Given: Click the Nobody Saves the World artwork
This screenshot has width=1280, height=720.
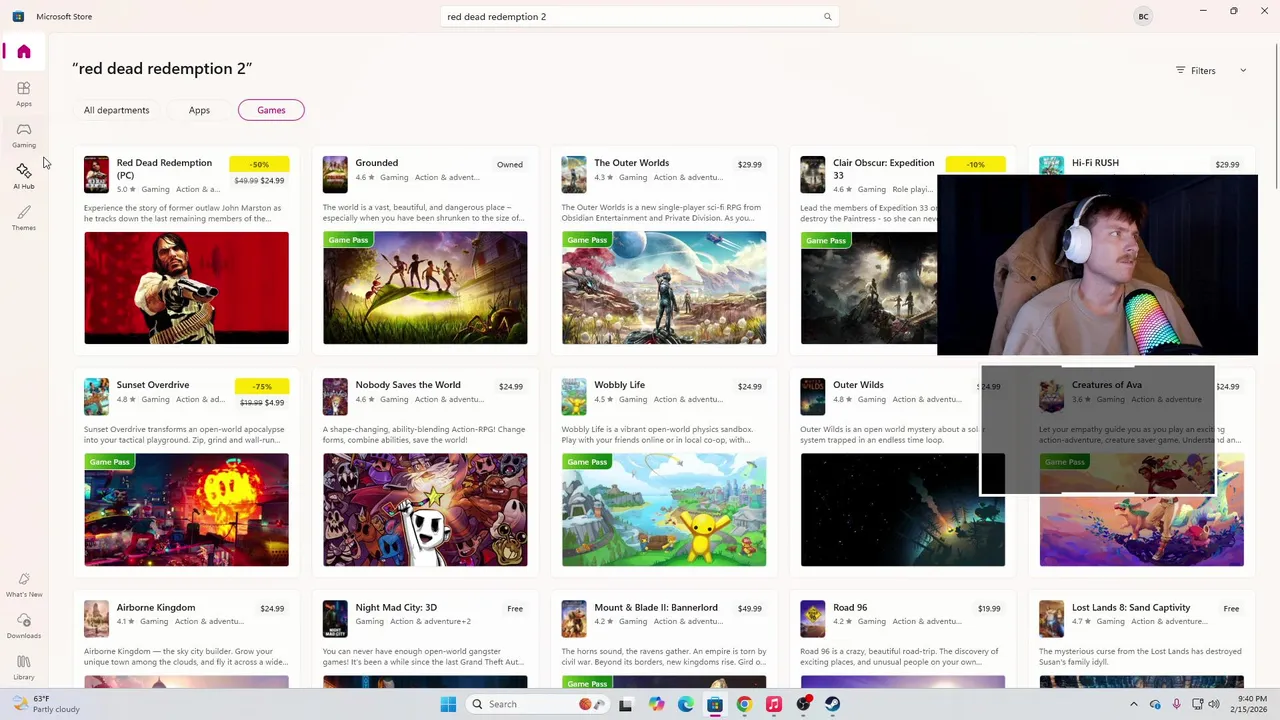Looking at the screenshot, I should click(425, 510).
